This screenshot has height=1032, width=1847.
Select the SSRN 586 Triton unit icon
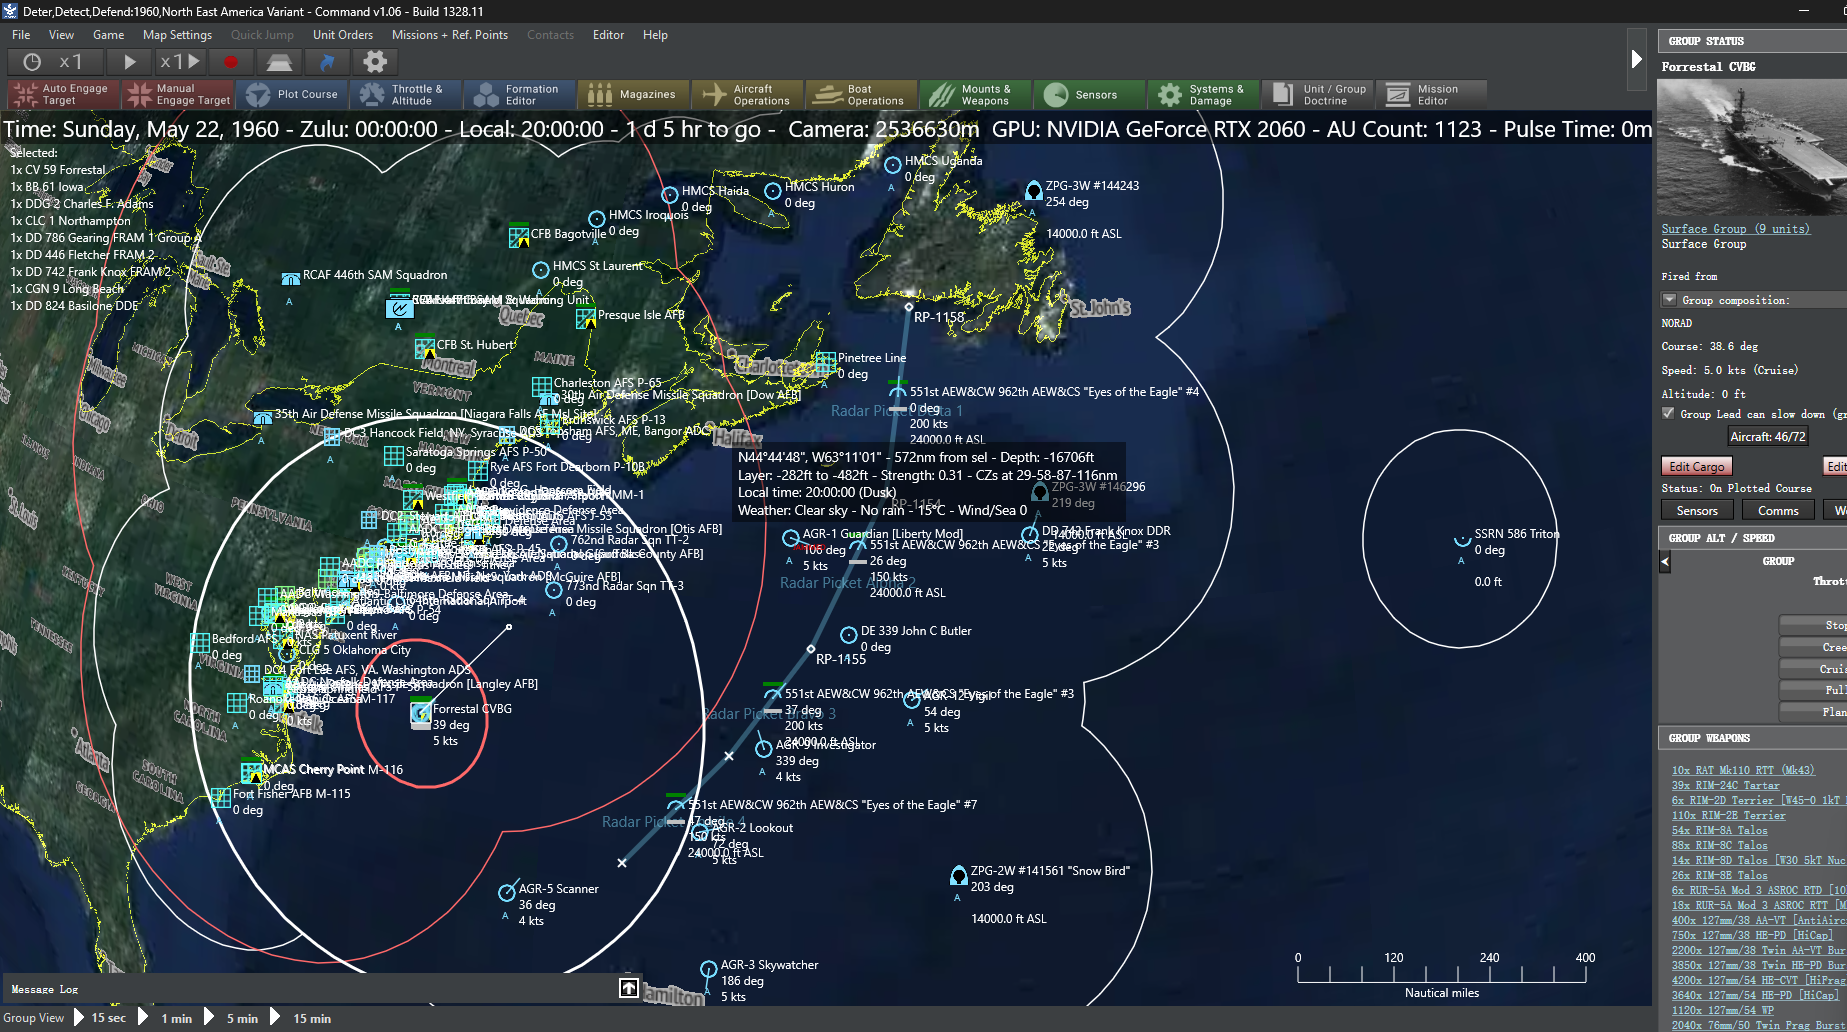[x=1462, y=540]
